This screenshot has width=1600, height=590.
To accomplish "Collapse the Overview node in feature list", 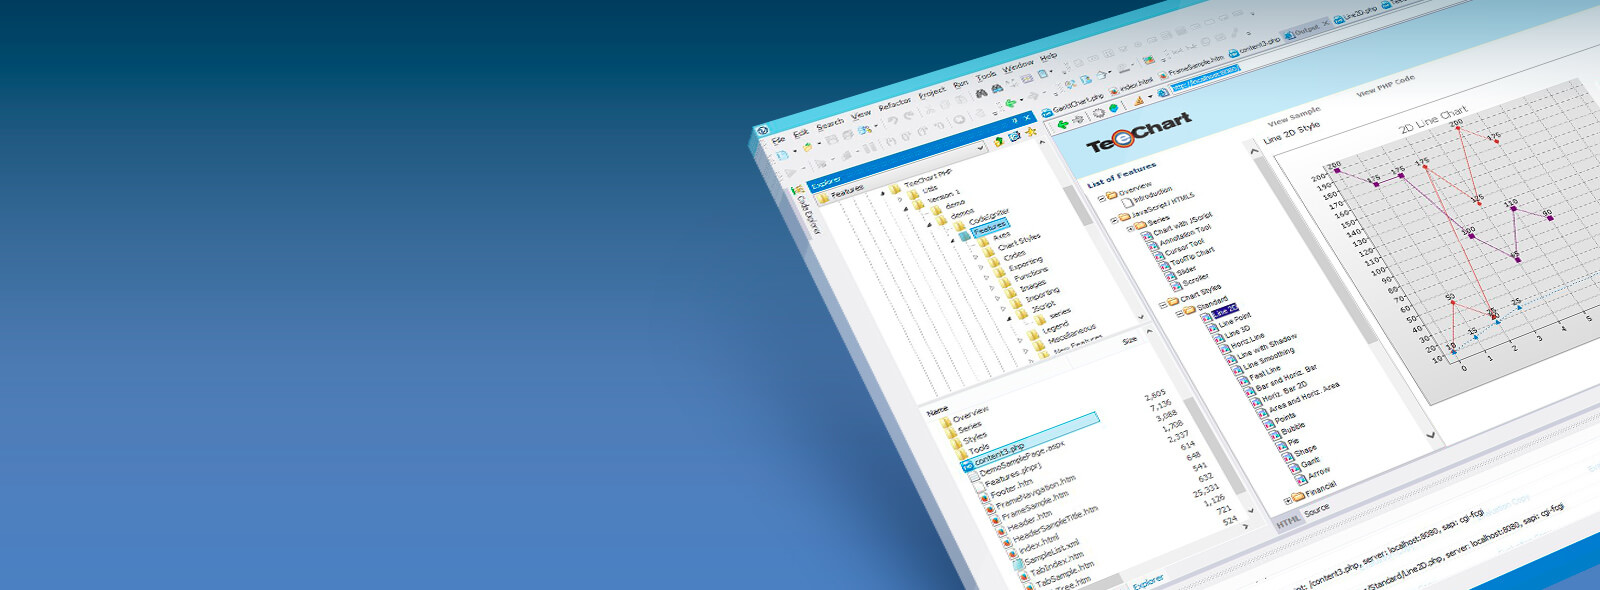I will pyautogui.click(x=1102, y=198).
